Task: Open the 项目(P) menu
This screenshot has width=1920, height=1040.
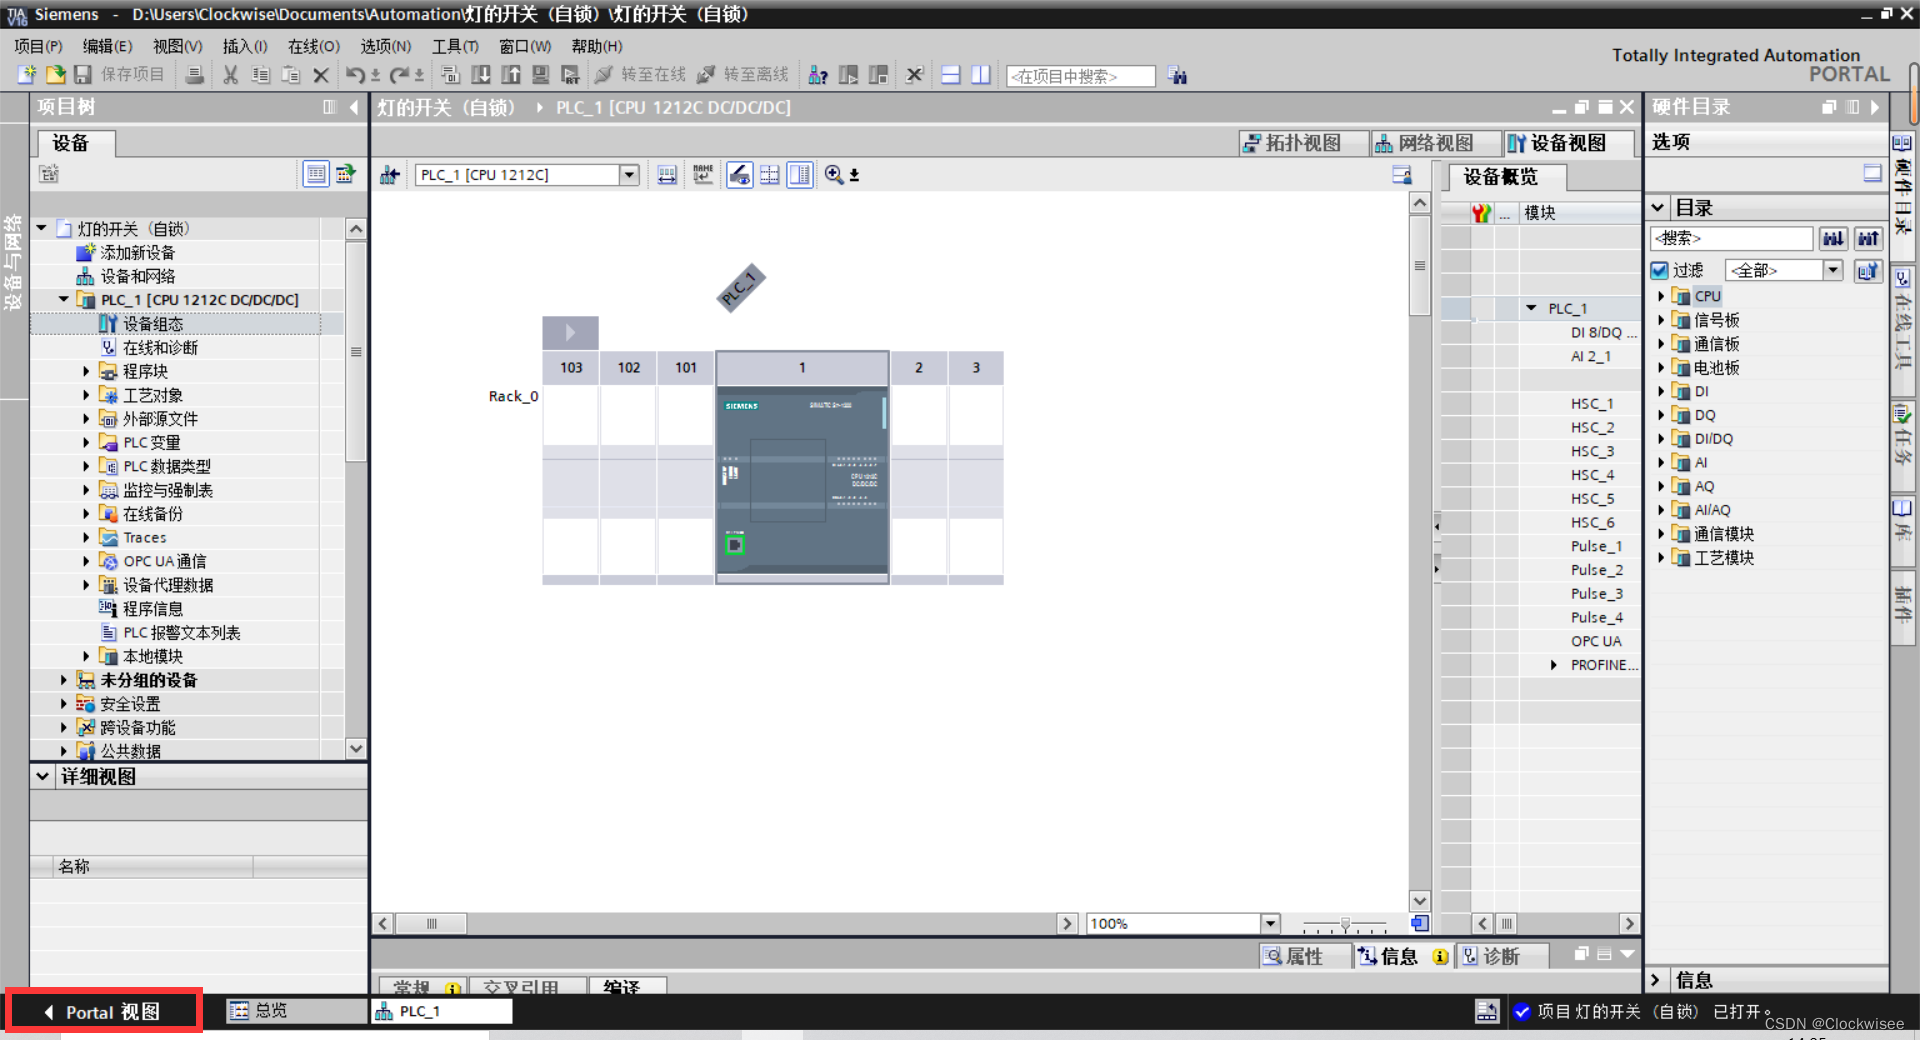Action: [38, 46]
